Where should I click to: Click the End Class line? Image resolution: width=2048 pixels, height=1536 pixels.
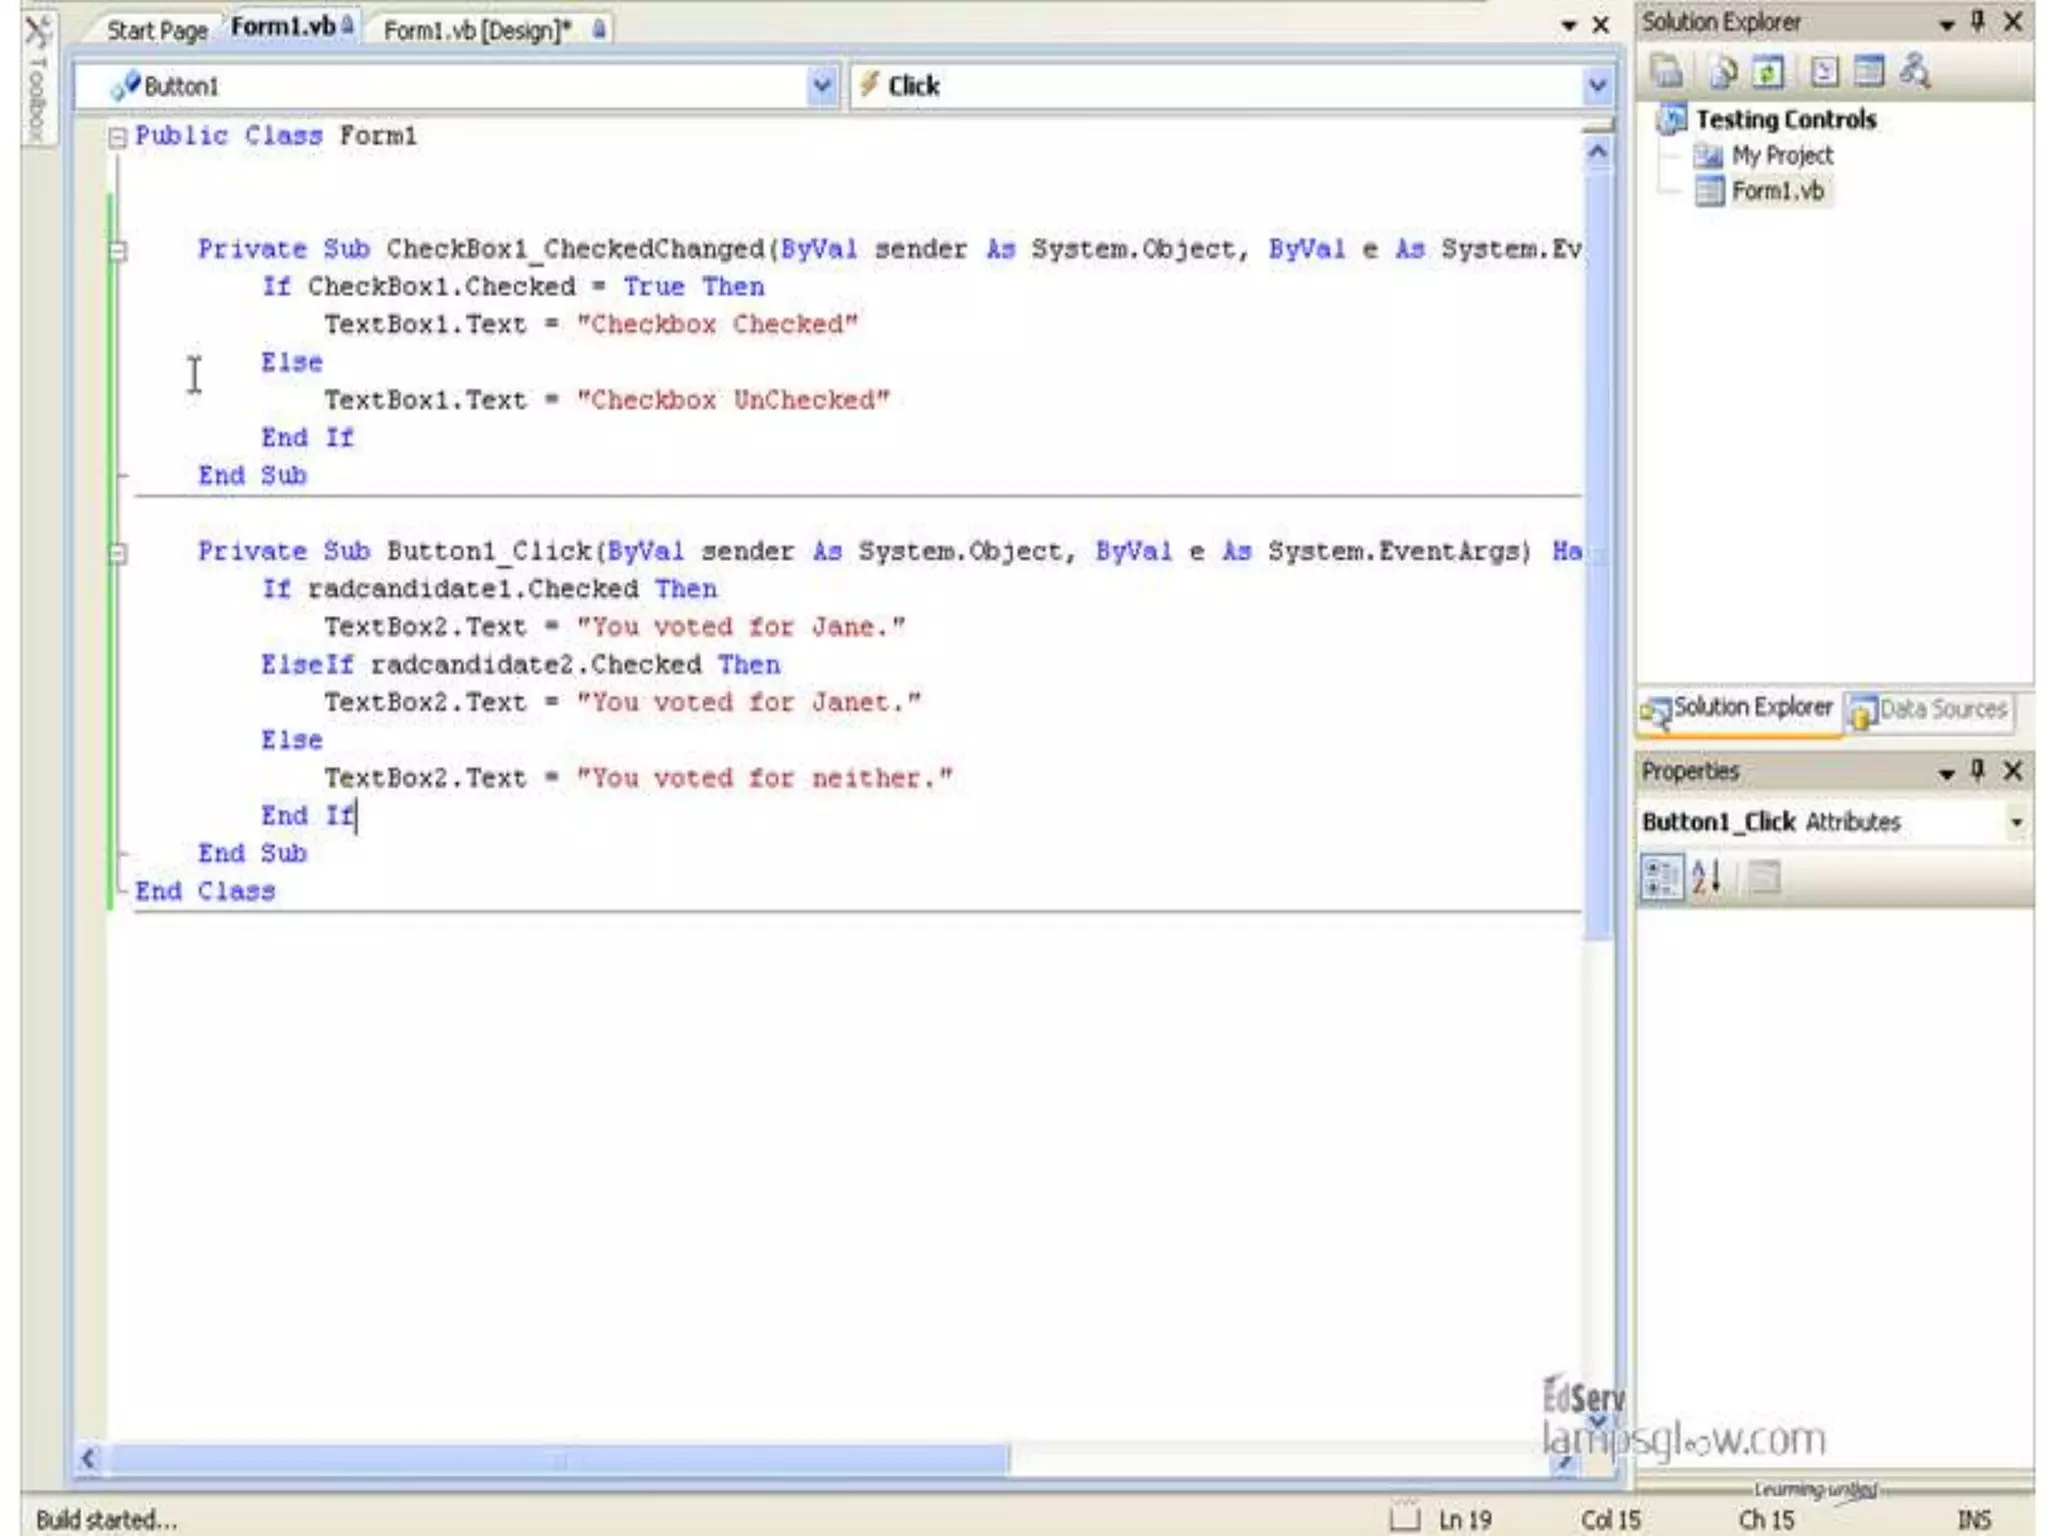[x=205, y=891]
